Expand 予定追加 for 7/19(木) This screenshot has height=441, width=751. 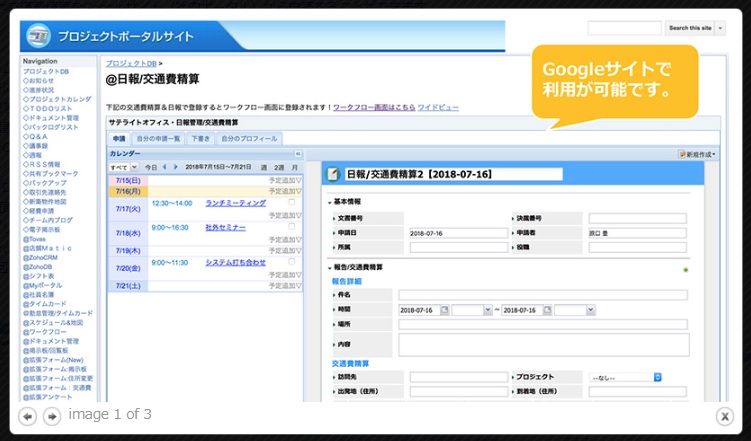pyautogui.click(x=285, y=250)
